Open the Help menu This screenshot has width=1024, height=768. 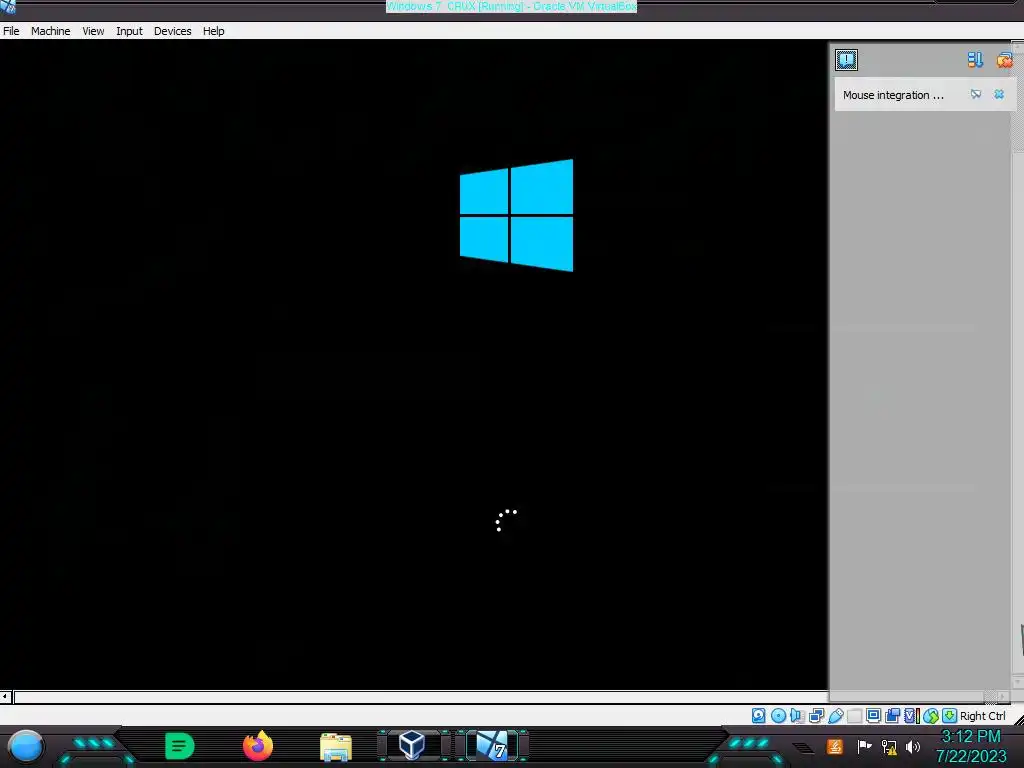click(214, 31)
